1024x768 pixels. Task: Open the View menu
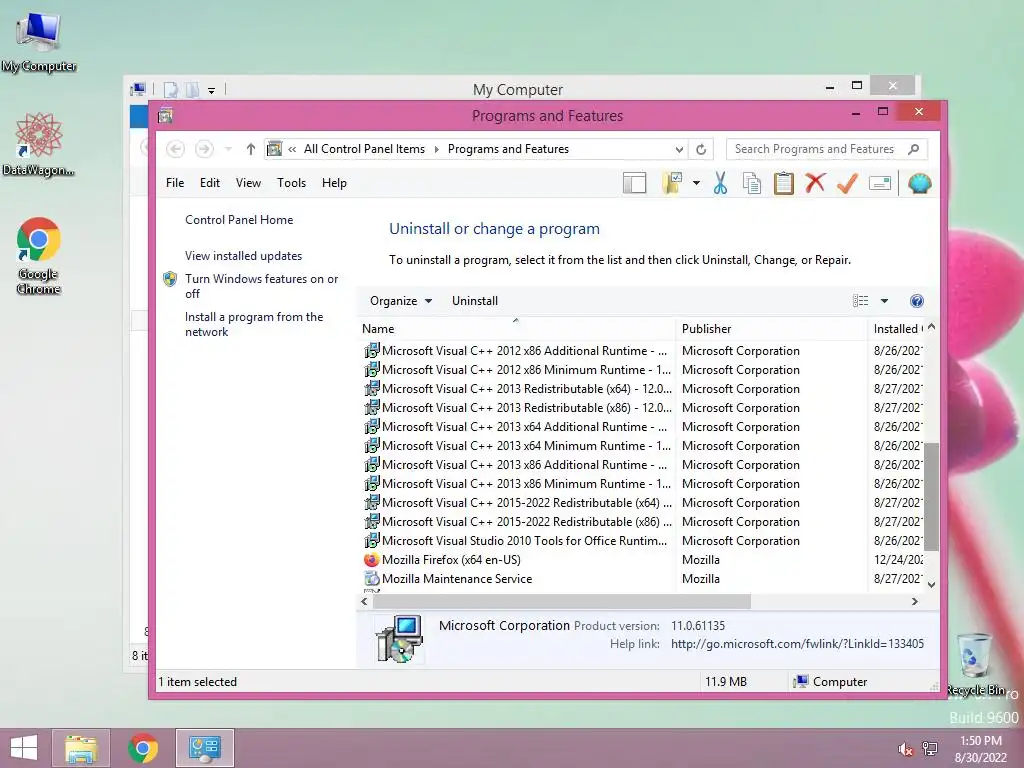248,183
